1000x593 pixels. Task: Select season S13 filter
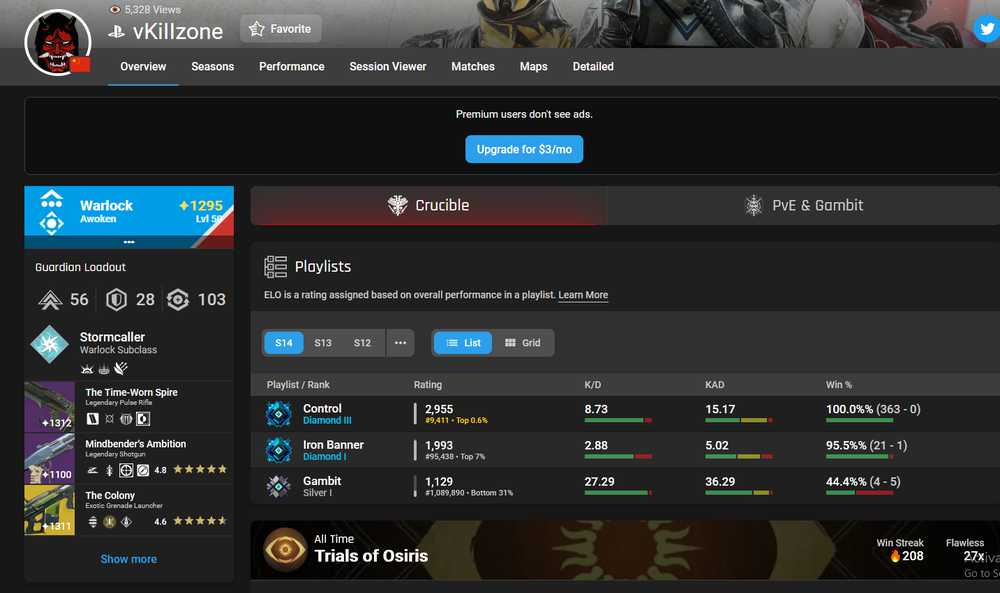click(x=323, y=343)
